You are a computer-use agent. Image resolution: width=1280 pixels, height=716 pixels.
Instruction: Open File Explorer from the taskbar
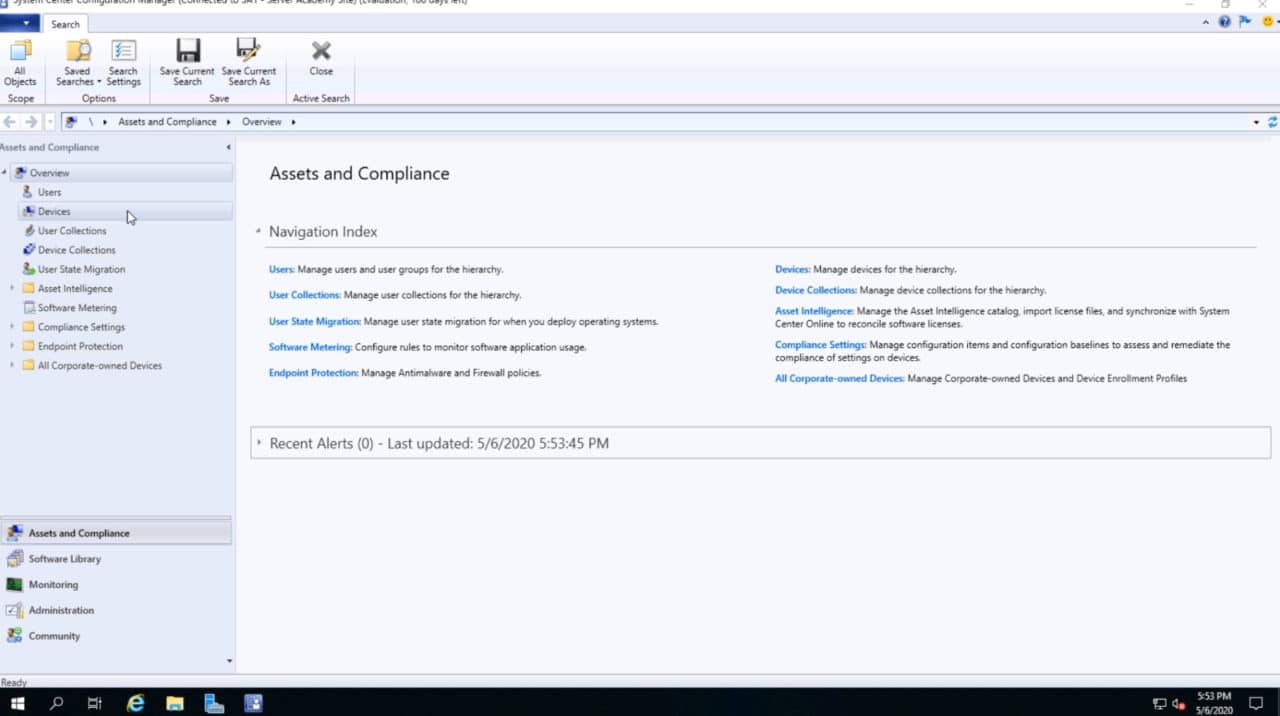[x=174, y=703]
